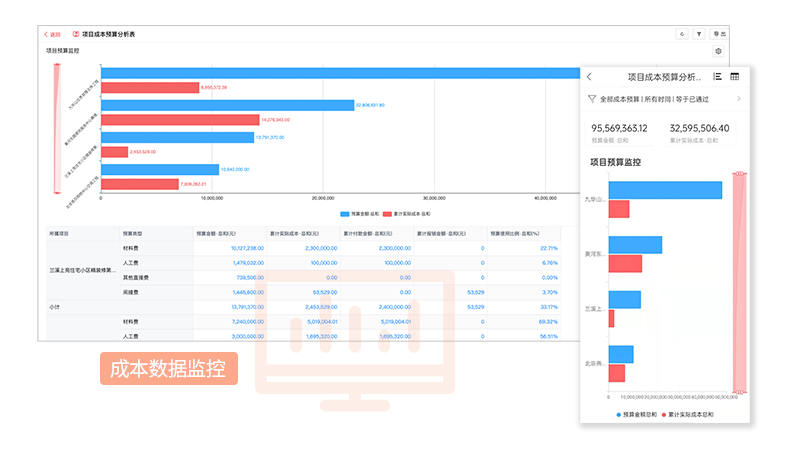Click desktop chart left range slider
The width and height of the screenshot is (792, 459).
pos(58,128)
